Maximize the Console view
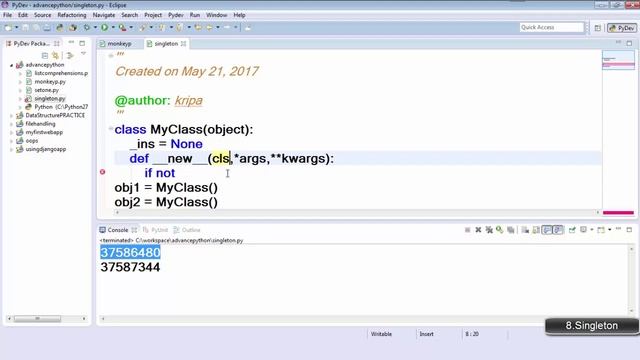Screen dimensions: 640x360 click(x=629, y=229)
